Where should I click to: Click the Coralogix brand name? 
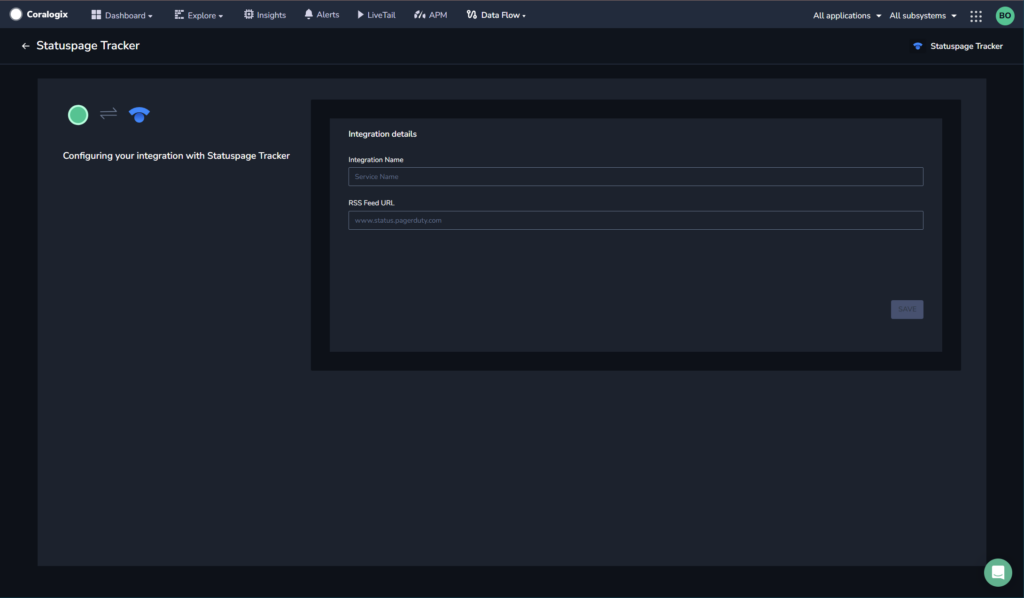[47, 14]
